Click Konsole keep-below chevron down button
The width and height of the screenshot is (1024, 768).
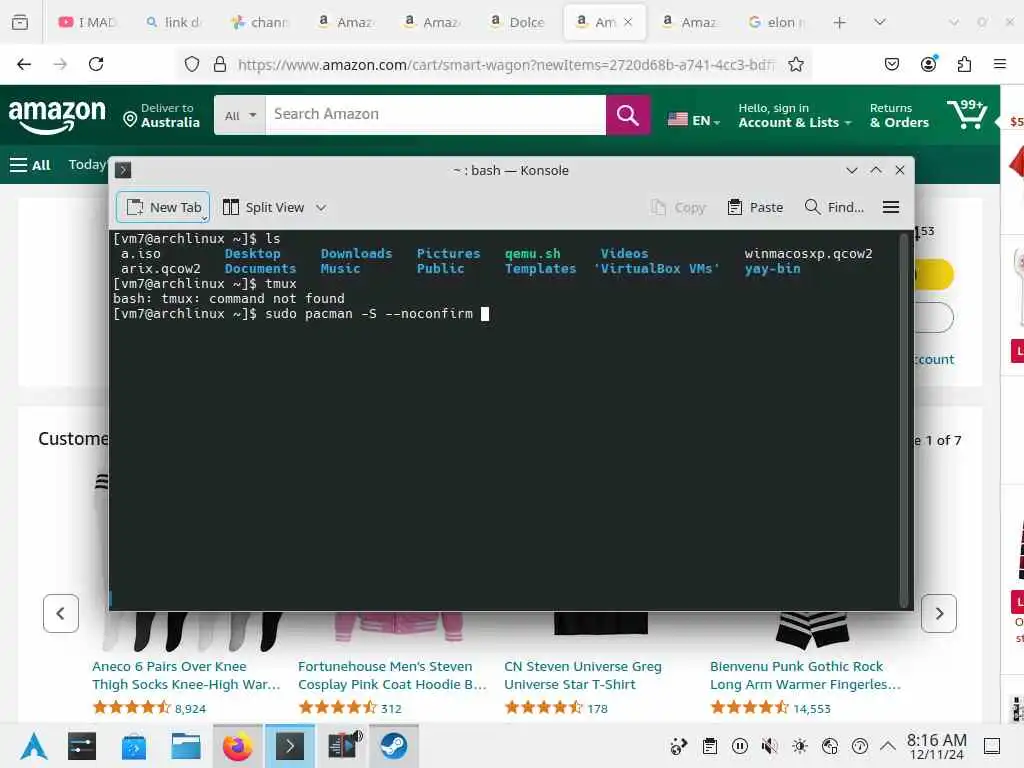pyautogui.click(x=852, y=170)
